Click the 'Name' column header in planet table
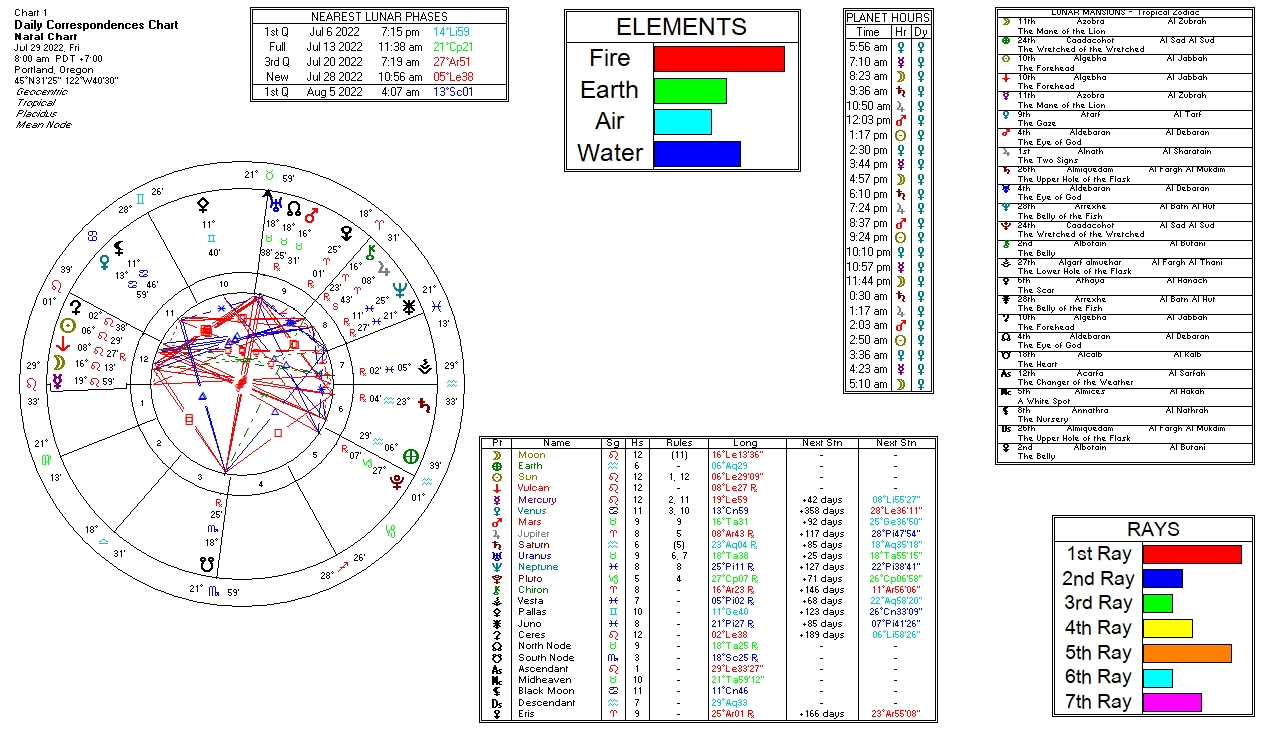The height and width of the screenshot is (741, 1267). [x=556, y=443]
